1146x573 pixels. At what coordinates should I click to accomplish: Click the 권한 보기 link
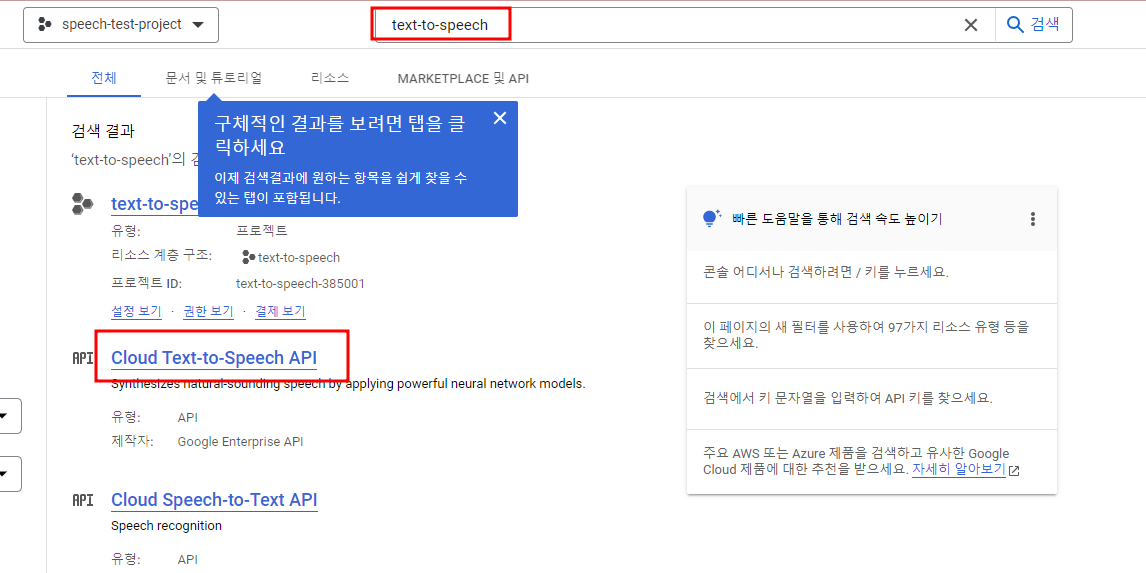point(208,311)
